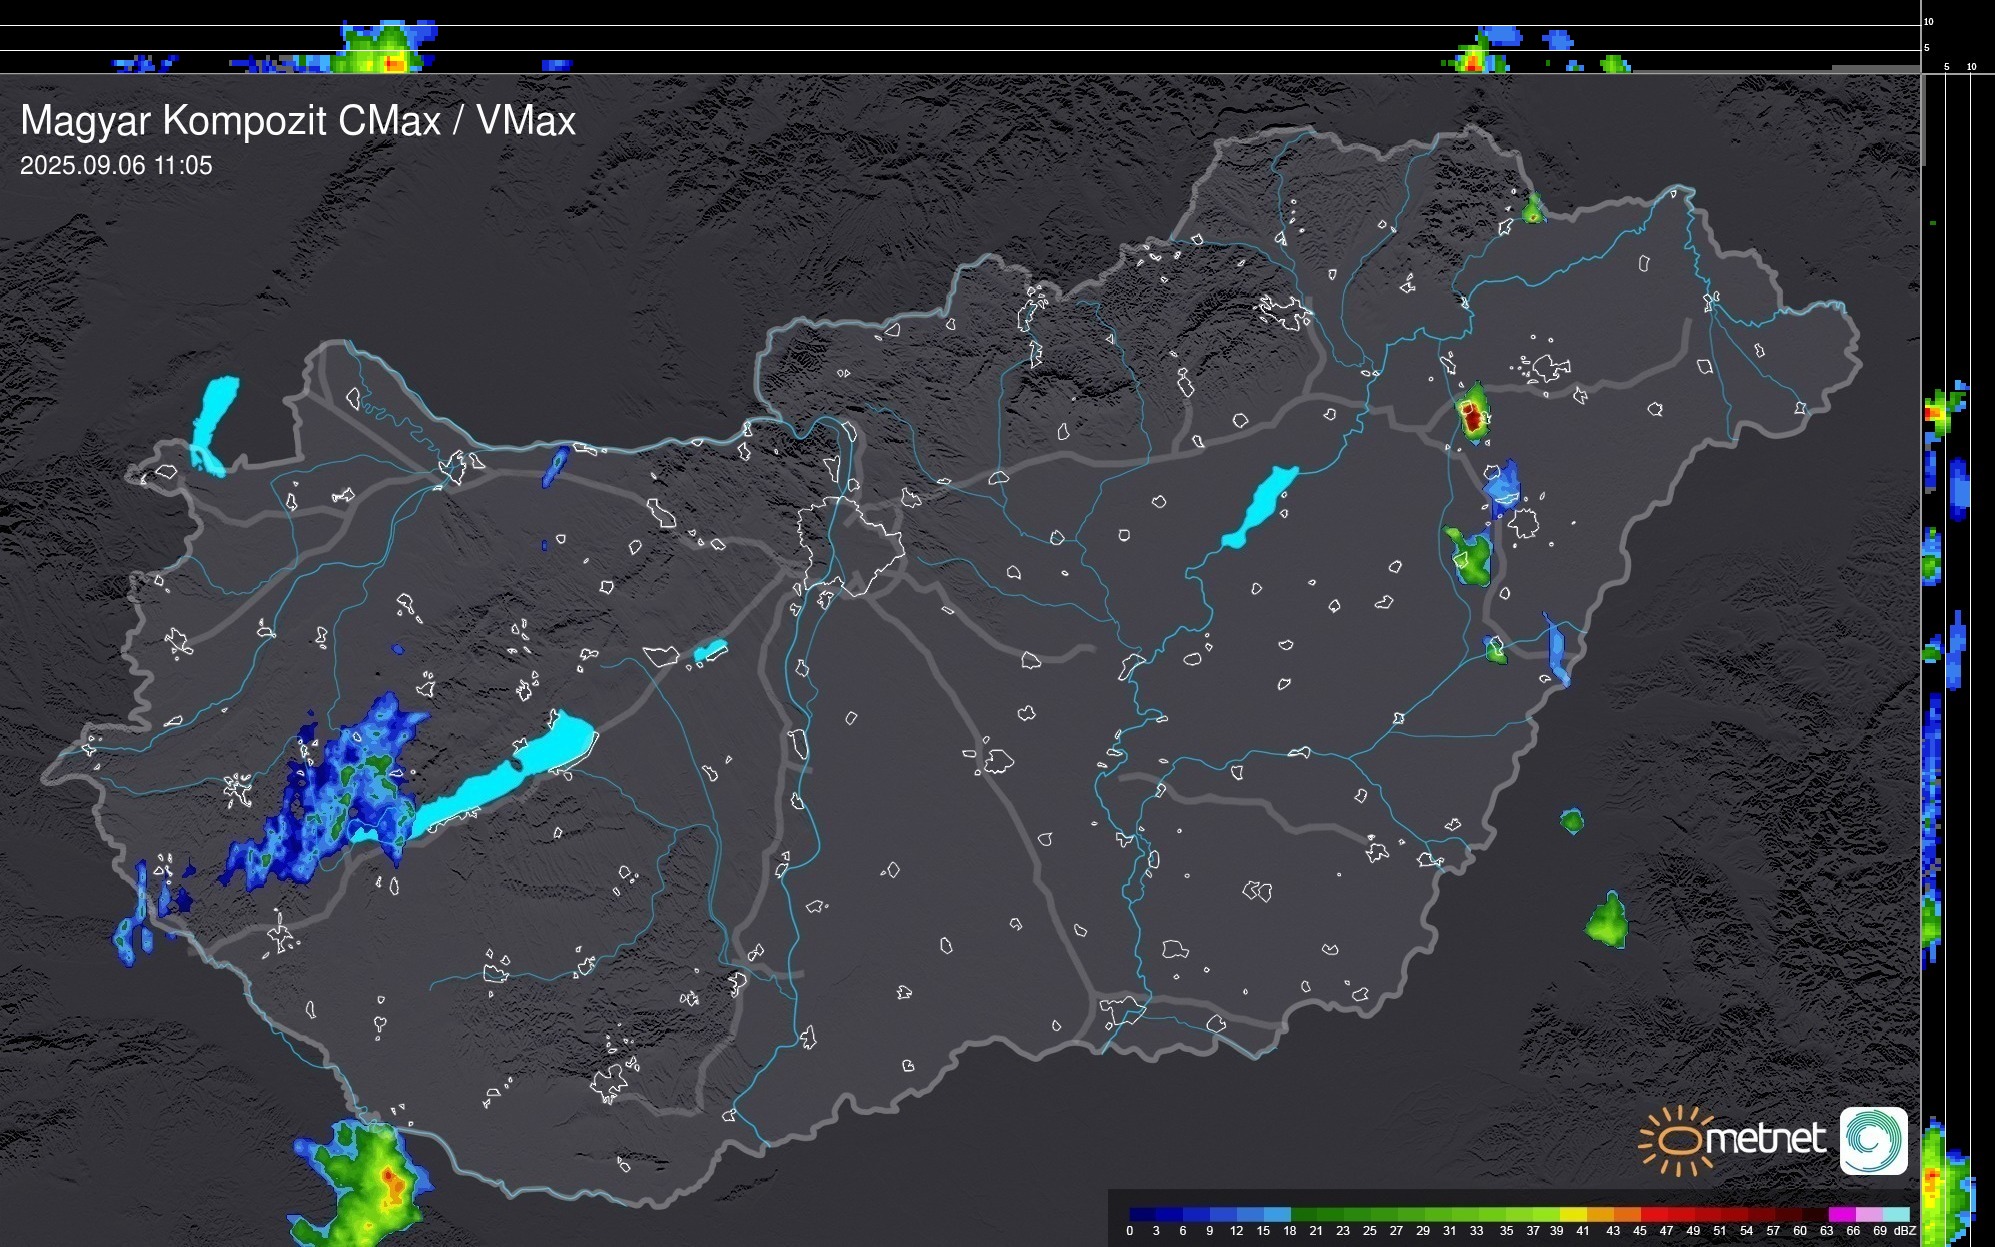Click the gray vertical scrollbar thumb at top right

click(1924, 120)
